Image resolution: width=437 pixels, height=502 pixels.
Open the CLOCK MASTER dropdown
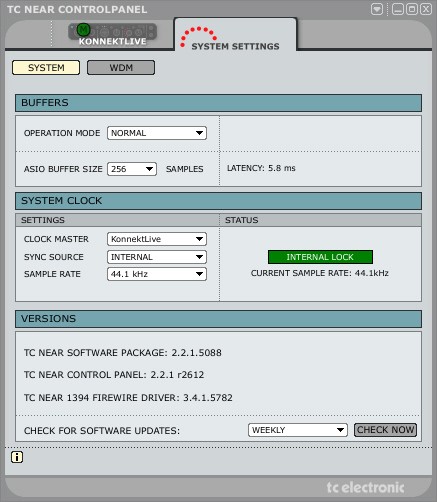pos(157,239)
